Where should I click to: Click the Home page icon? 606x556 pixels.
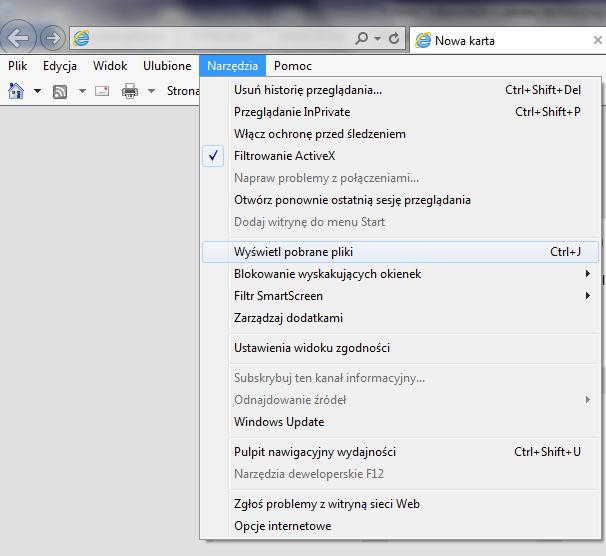pos(16,91)
